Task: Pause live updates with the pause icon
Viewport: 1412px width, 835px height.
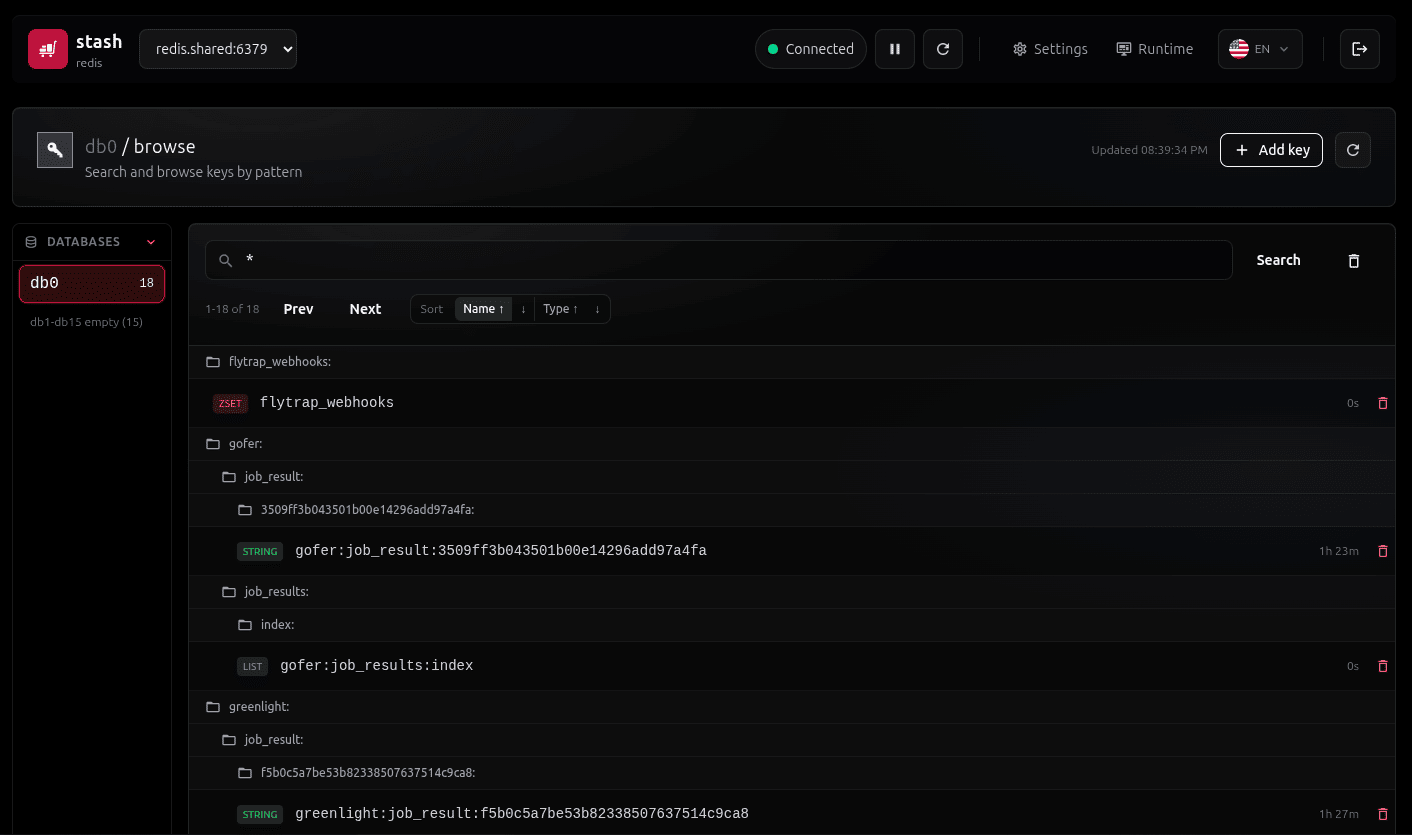Action: click(895, 49)
